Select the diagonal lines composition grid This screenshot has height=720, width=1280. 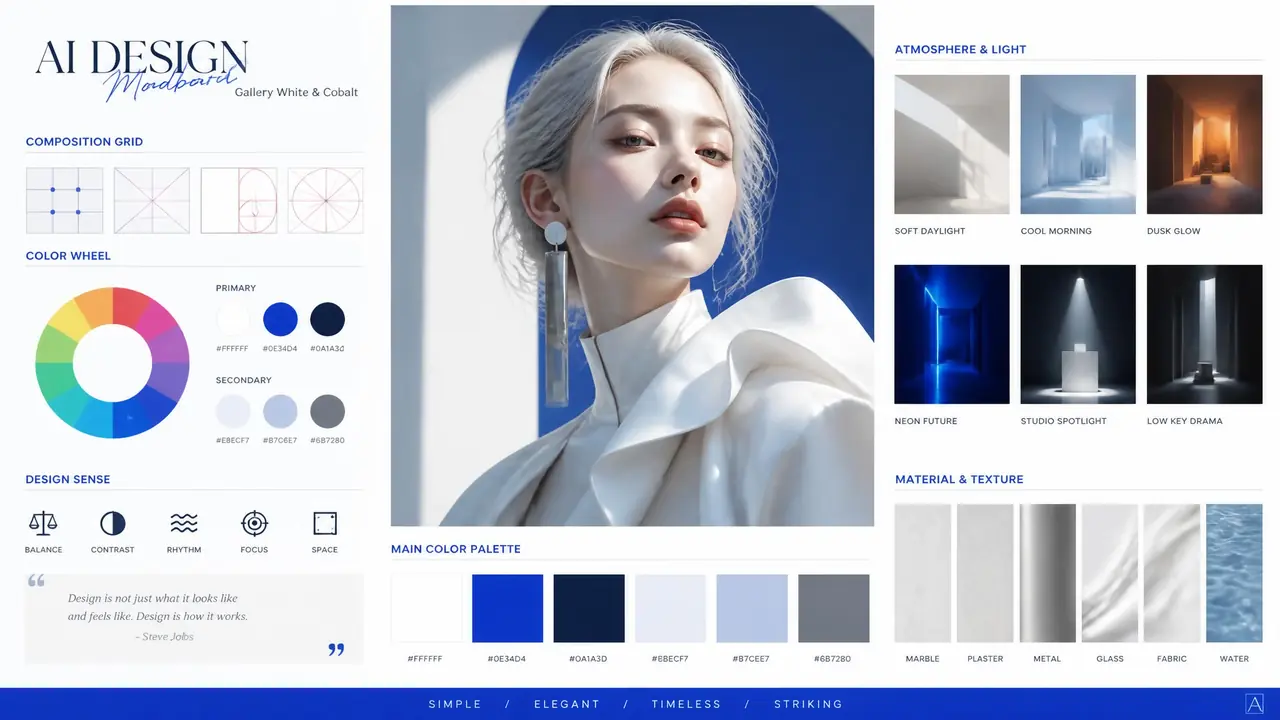151,200
